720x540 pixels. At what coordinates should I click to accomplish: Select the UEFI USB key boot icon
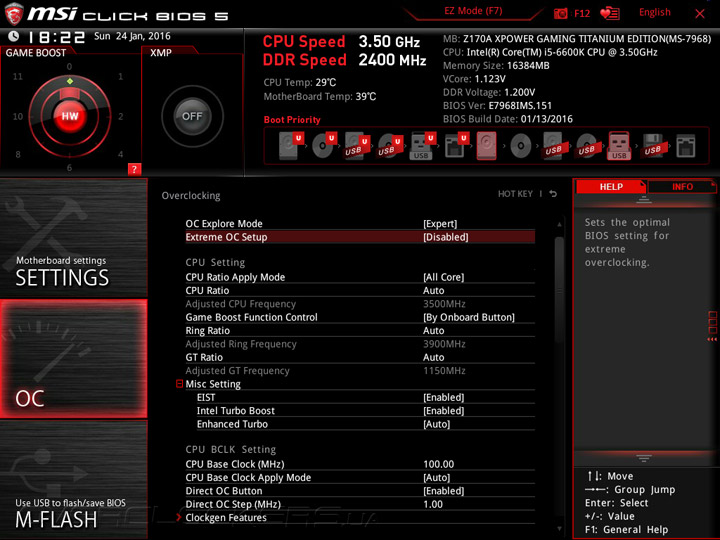422,146
